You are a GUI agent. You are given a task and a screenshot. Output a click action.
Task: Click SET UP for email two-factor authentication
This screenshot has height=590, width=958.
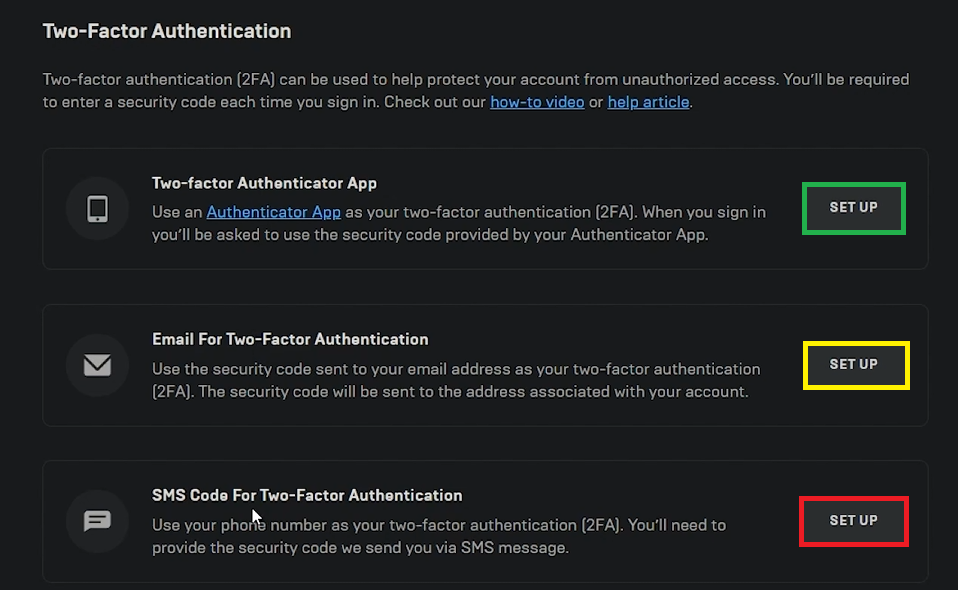(855, 365)
